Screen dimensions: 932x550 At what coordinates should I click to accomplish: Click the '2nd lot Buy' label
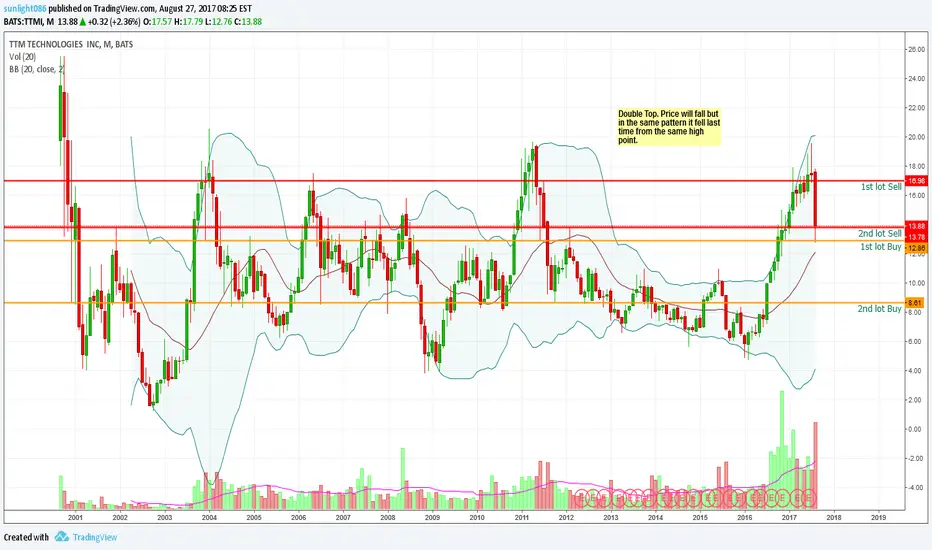[879, 309]
